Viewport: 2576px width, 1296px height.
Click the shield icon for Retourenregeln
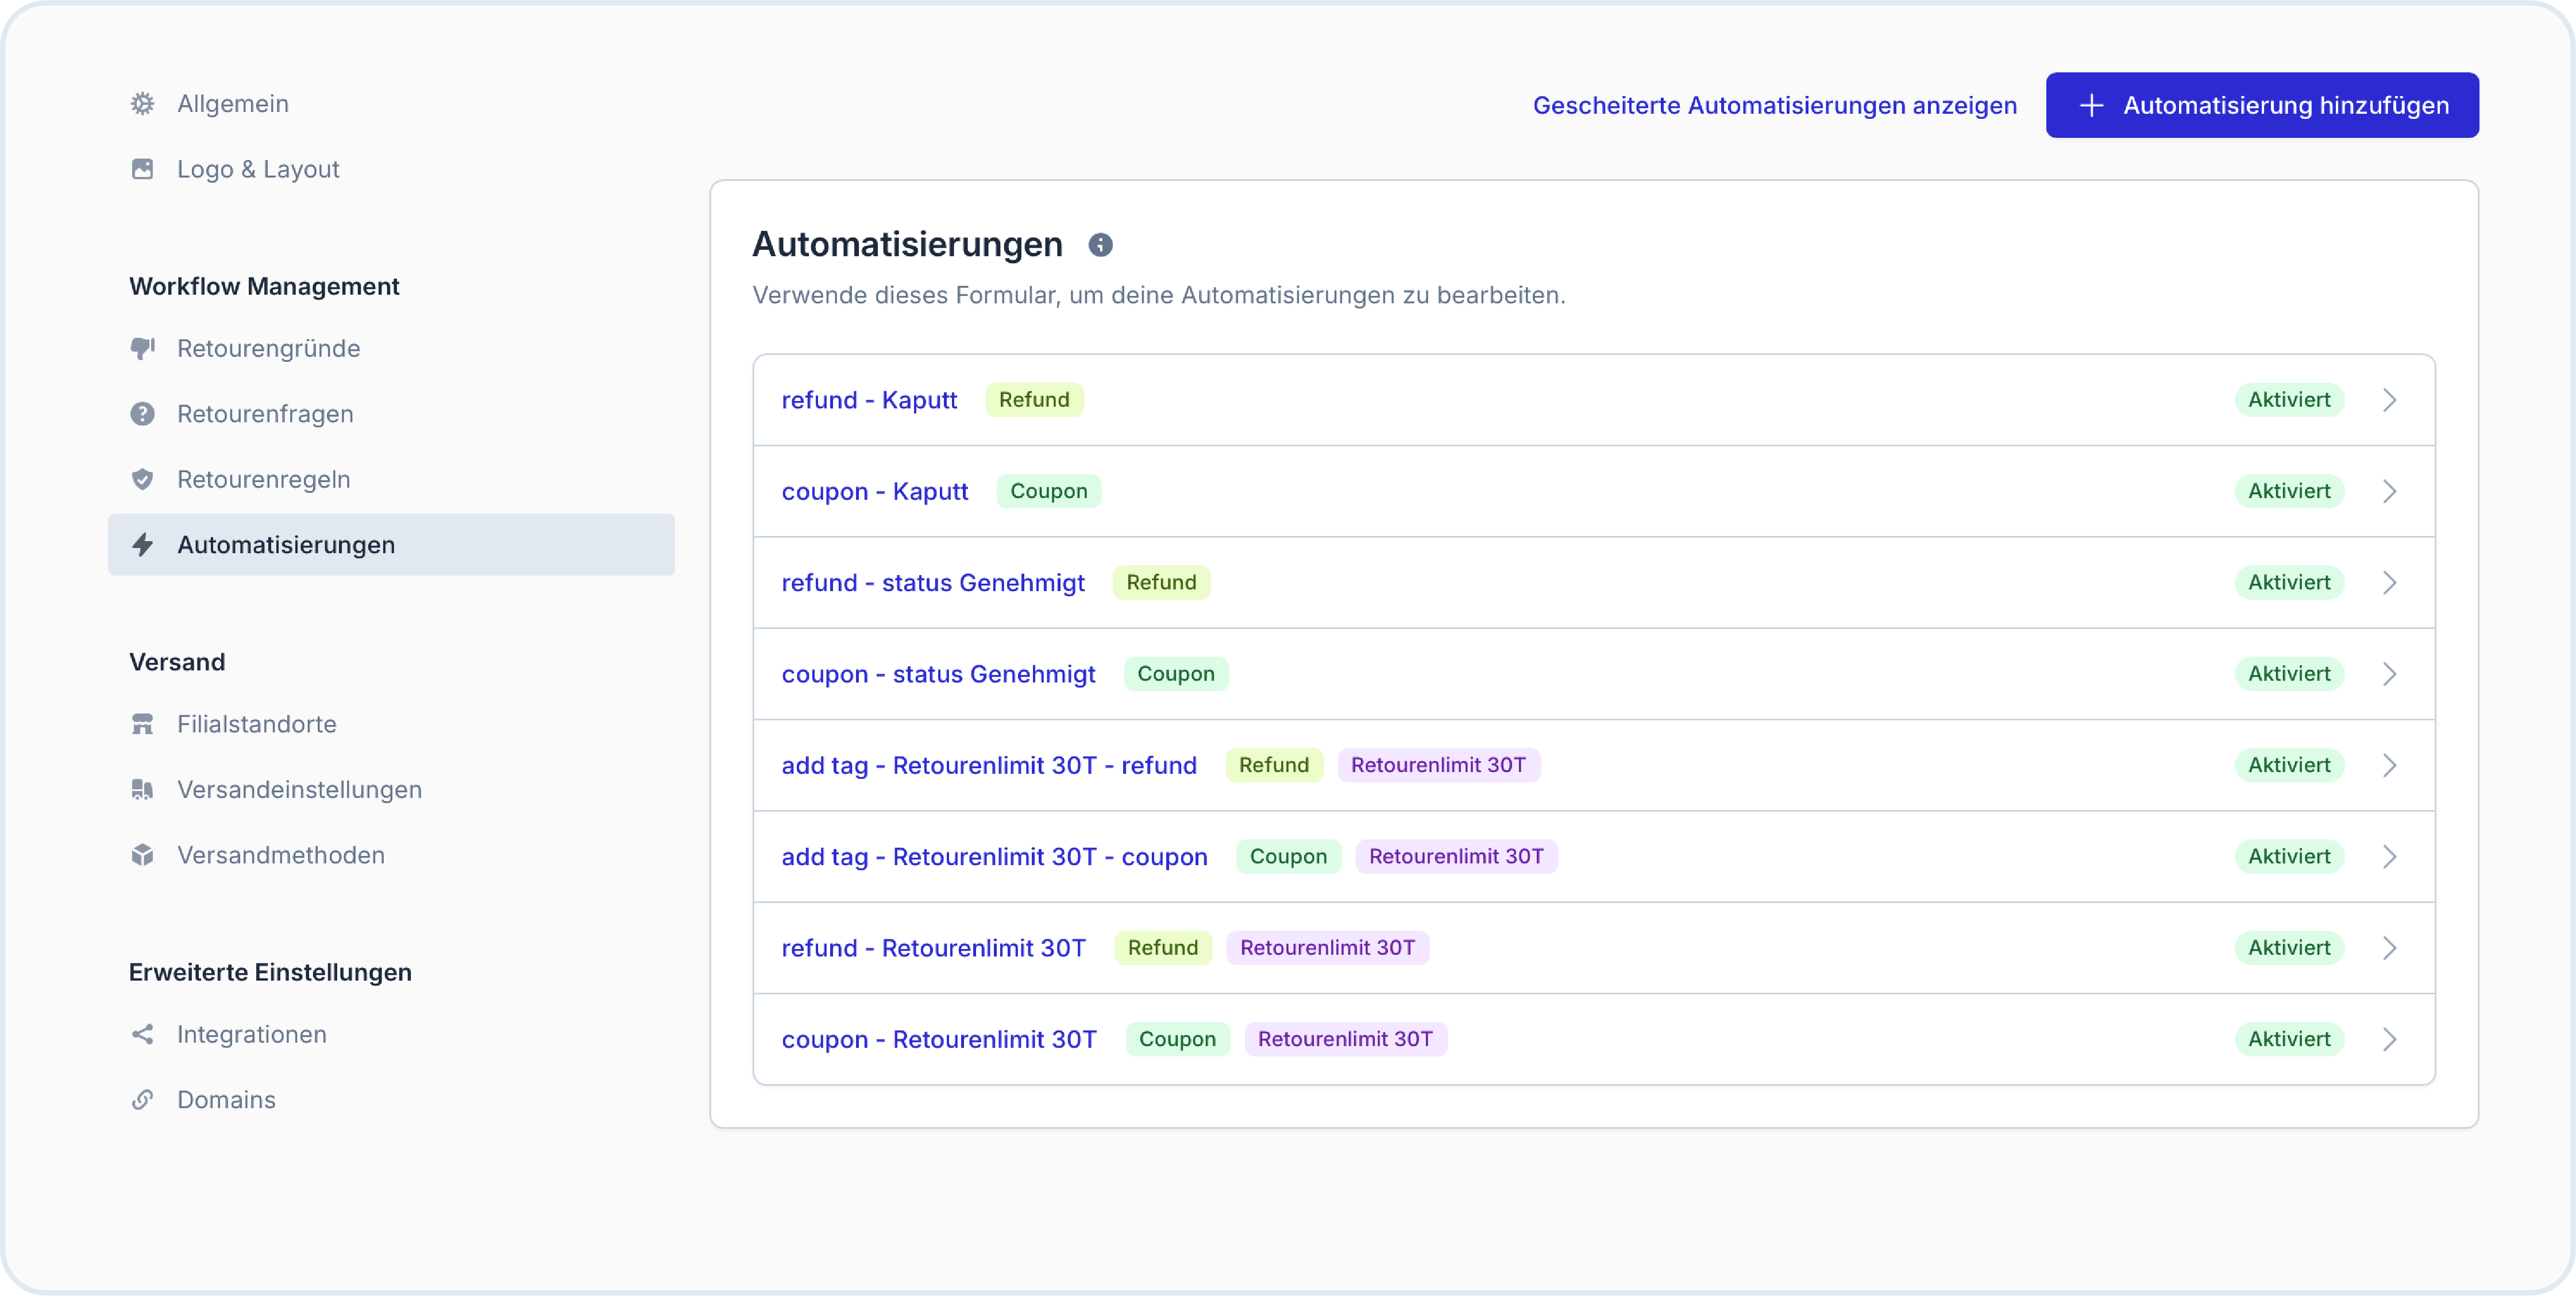click(x=143, y=479)
